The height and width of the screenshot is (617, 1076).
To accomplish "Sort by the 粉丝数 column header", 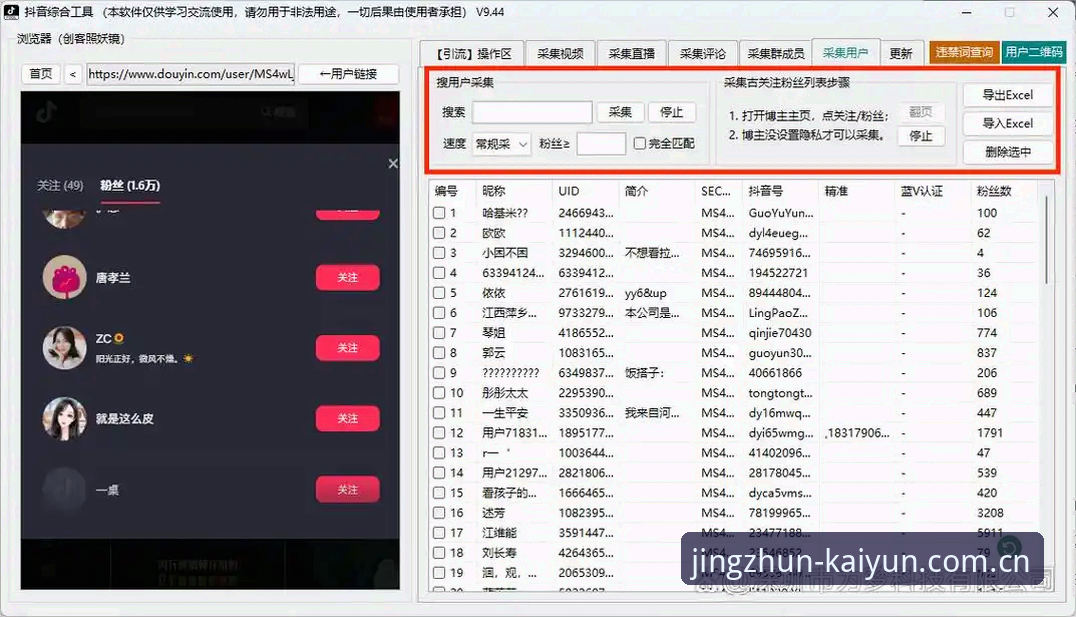I will pyautogui.click(x=1004, y=191).
